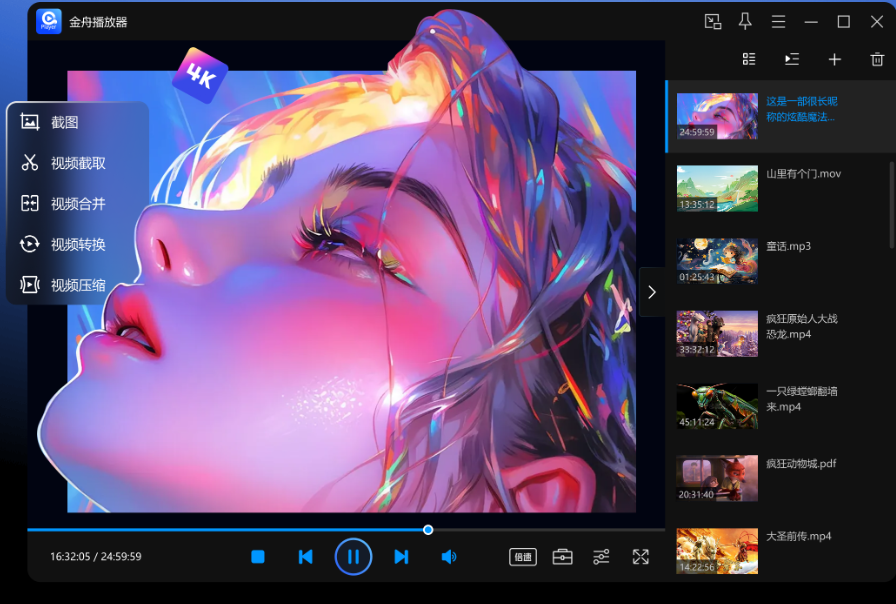Skip to next track
This screenshot has width=896, height=604.
coord(401,557)
